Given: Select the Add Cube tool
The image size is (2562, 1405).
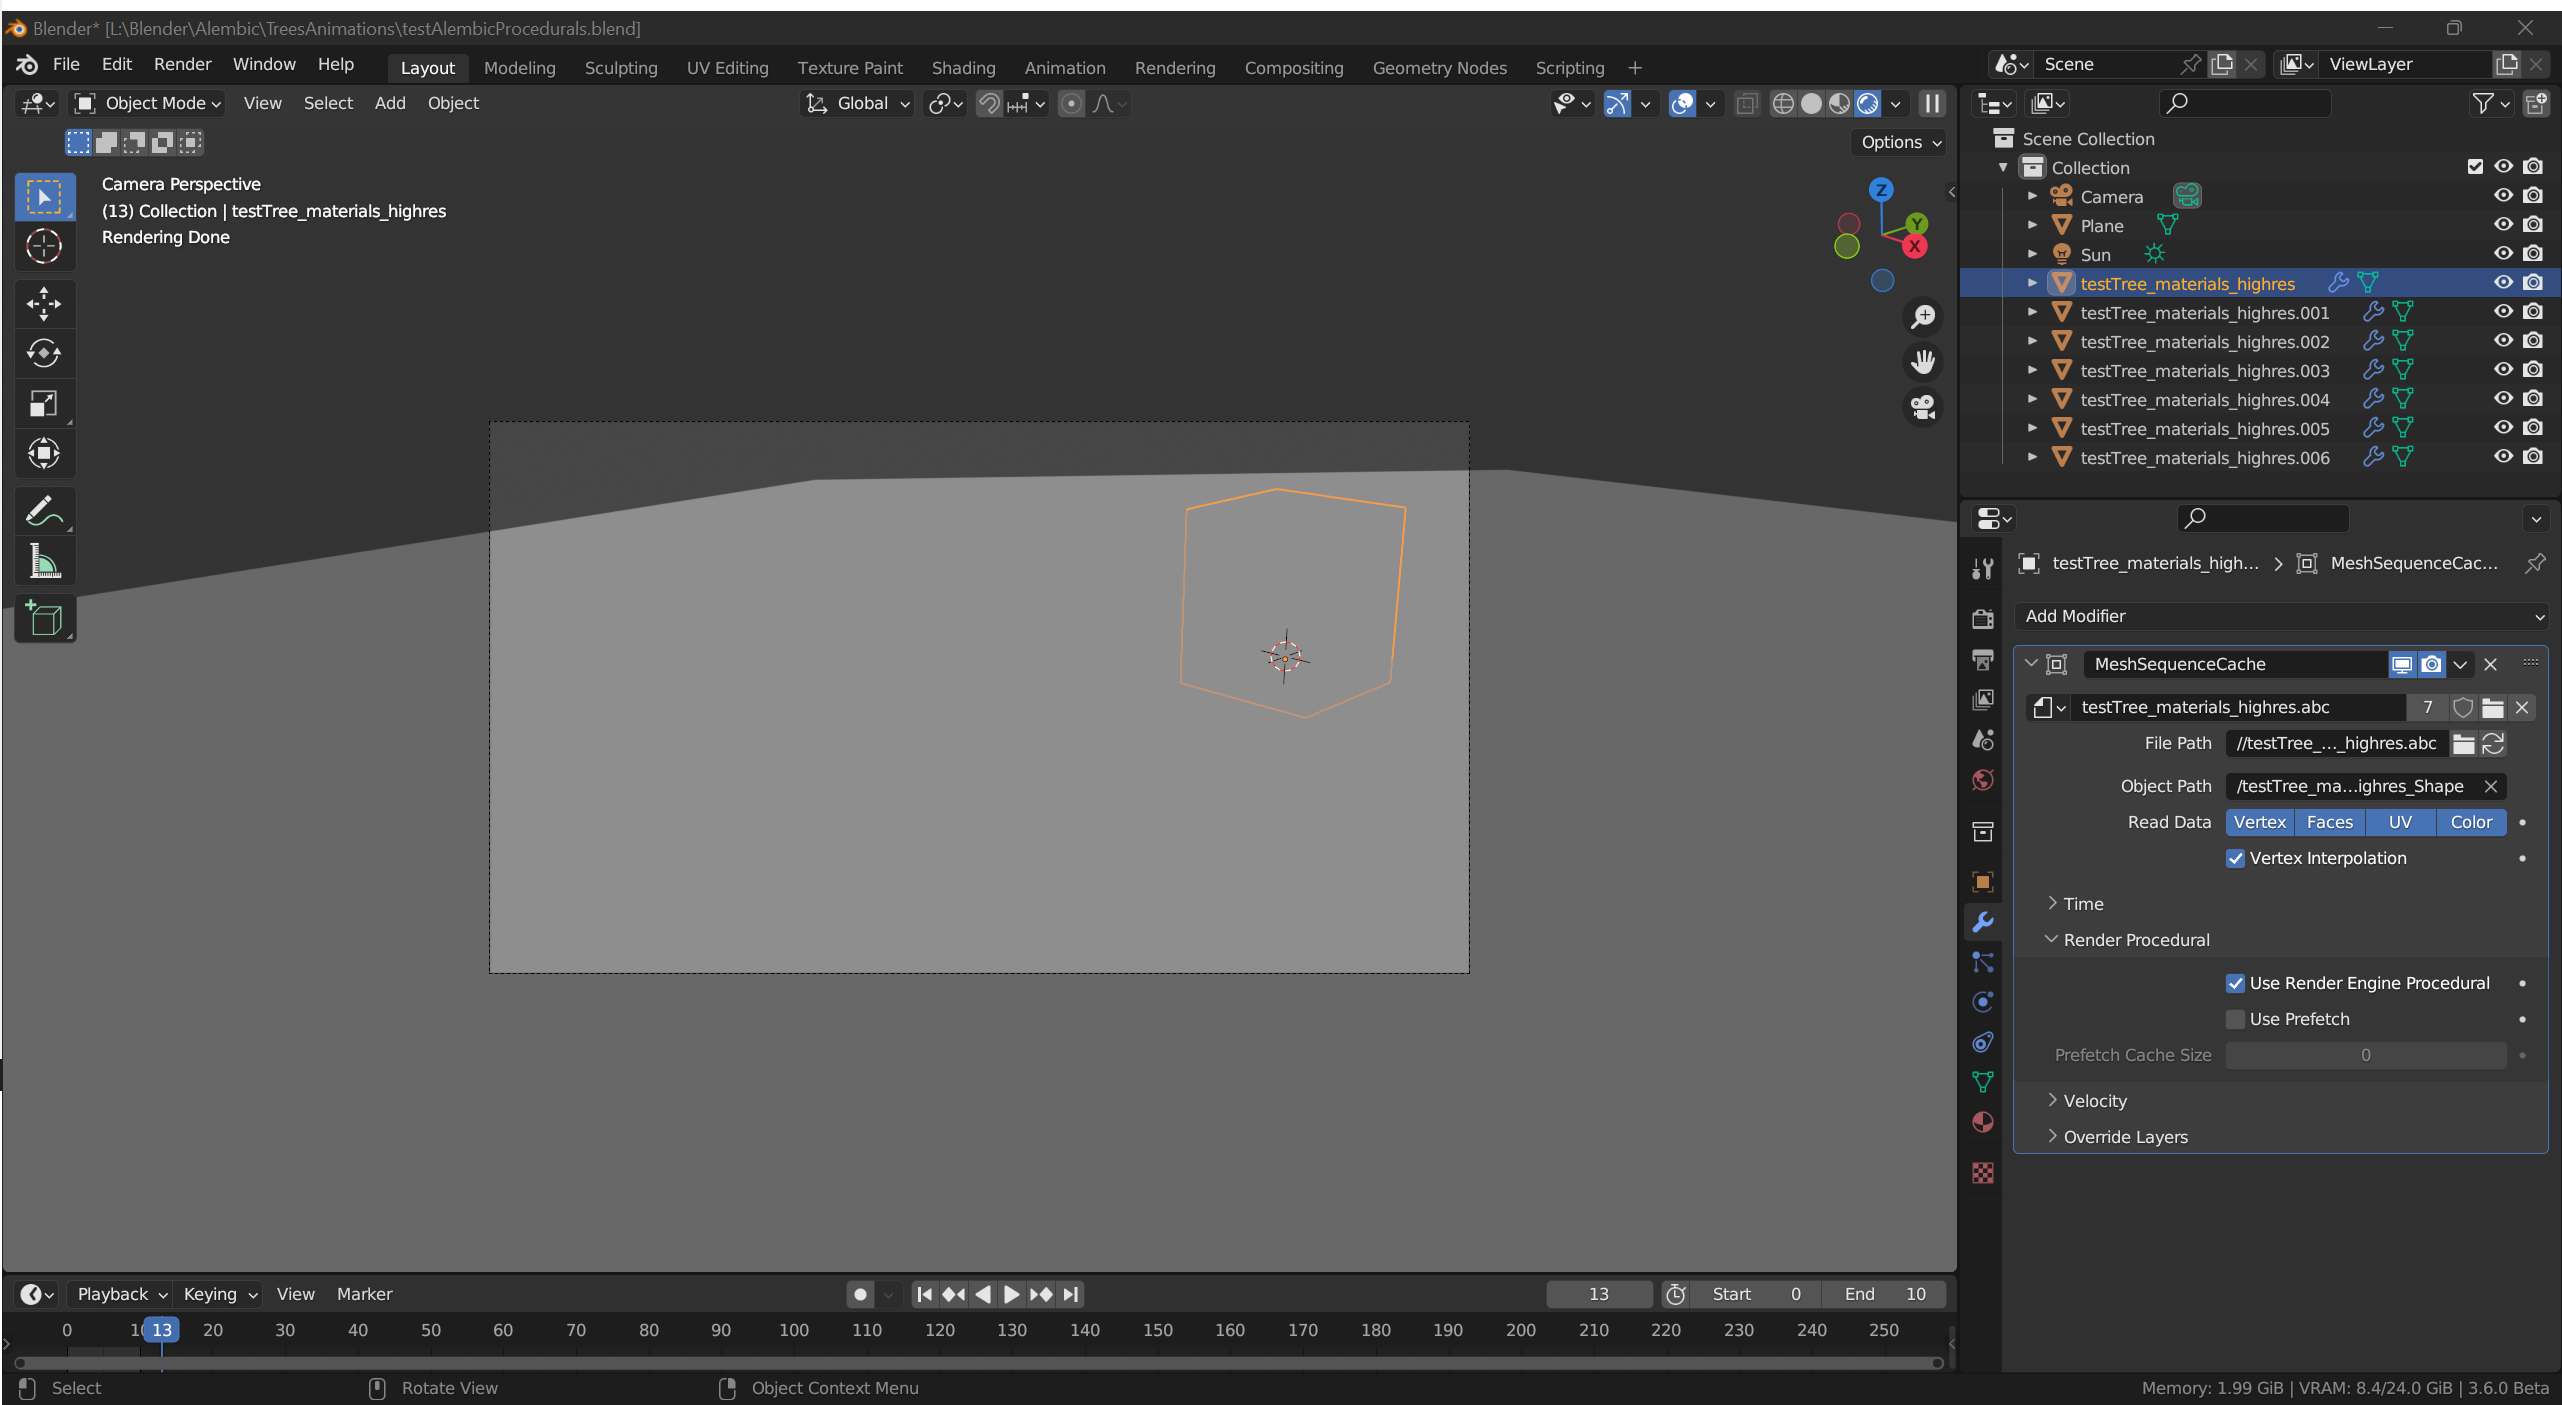Looking at the screenshot, I should (44, 619).
